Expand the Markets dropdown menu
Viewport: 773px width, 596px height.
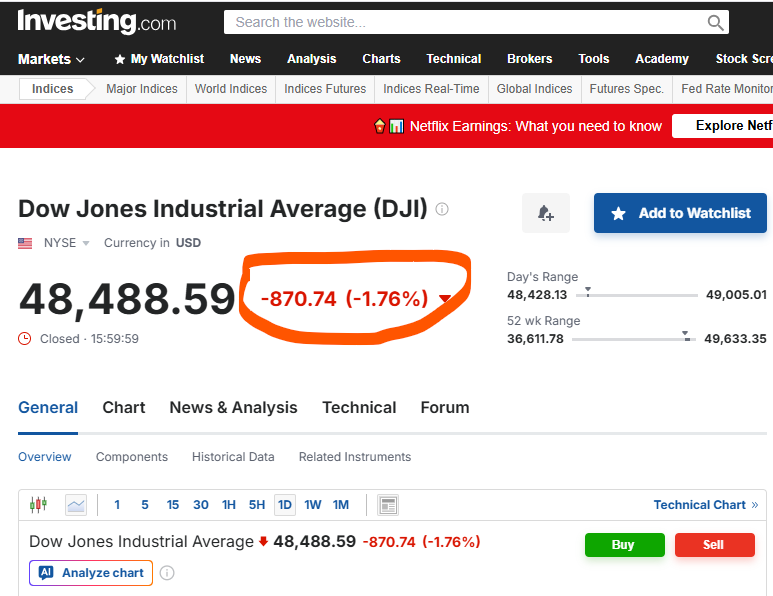coord(51,59)
